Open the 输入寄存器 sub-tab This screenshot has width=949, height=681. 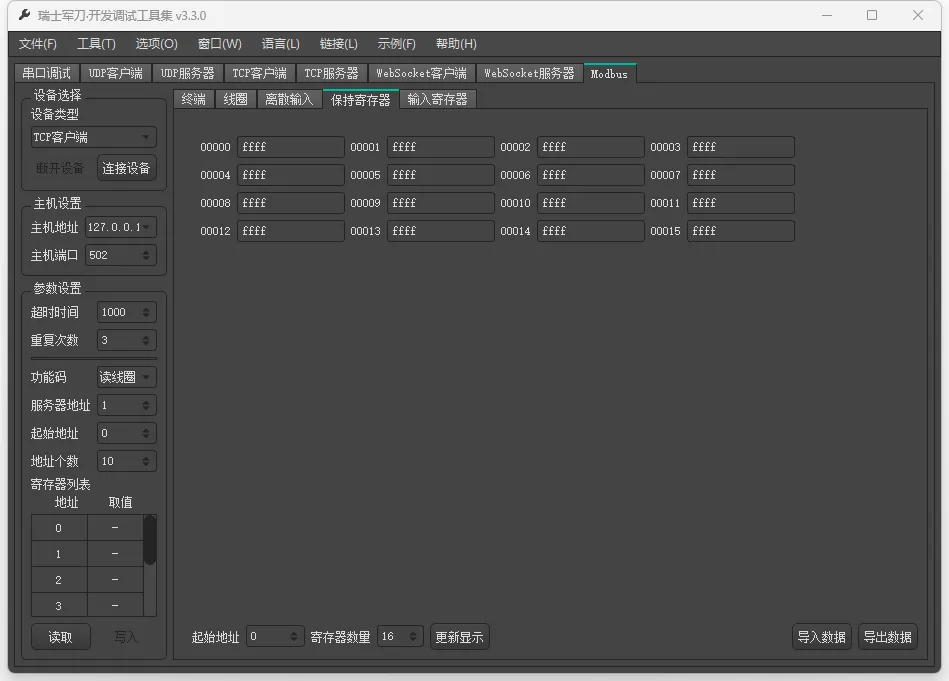(438, 99)
